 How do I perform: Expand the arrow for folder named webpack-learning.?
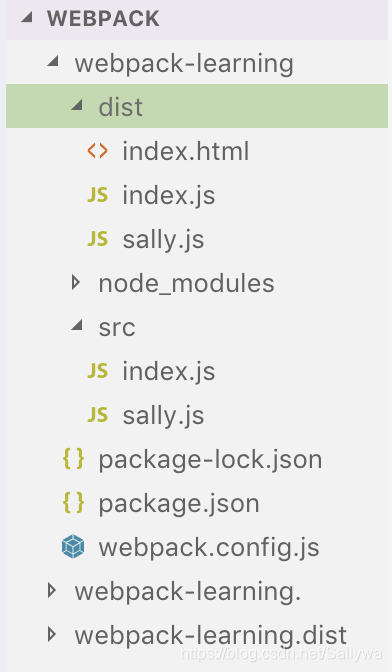pos(52,591)
